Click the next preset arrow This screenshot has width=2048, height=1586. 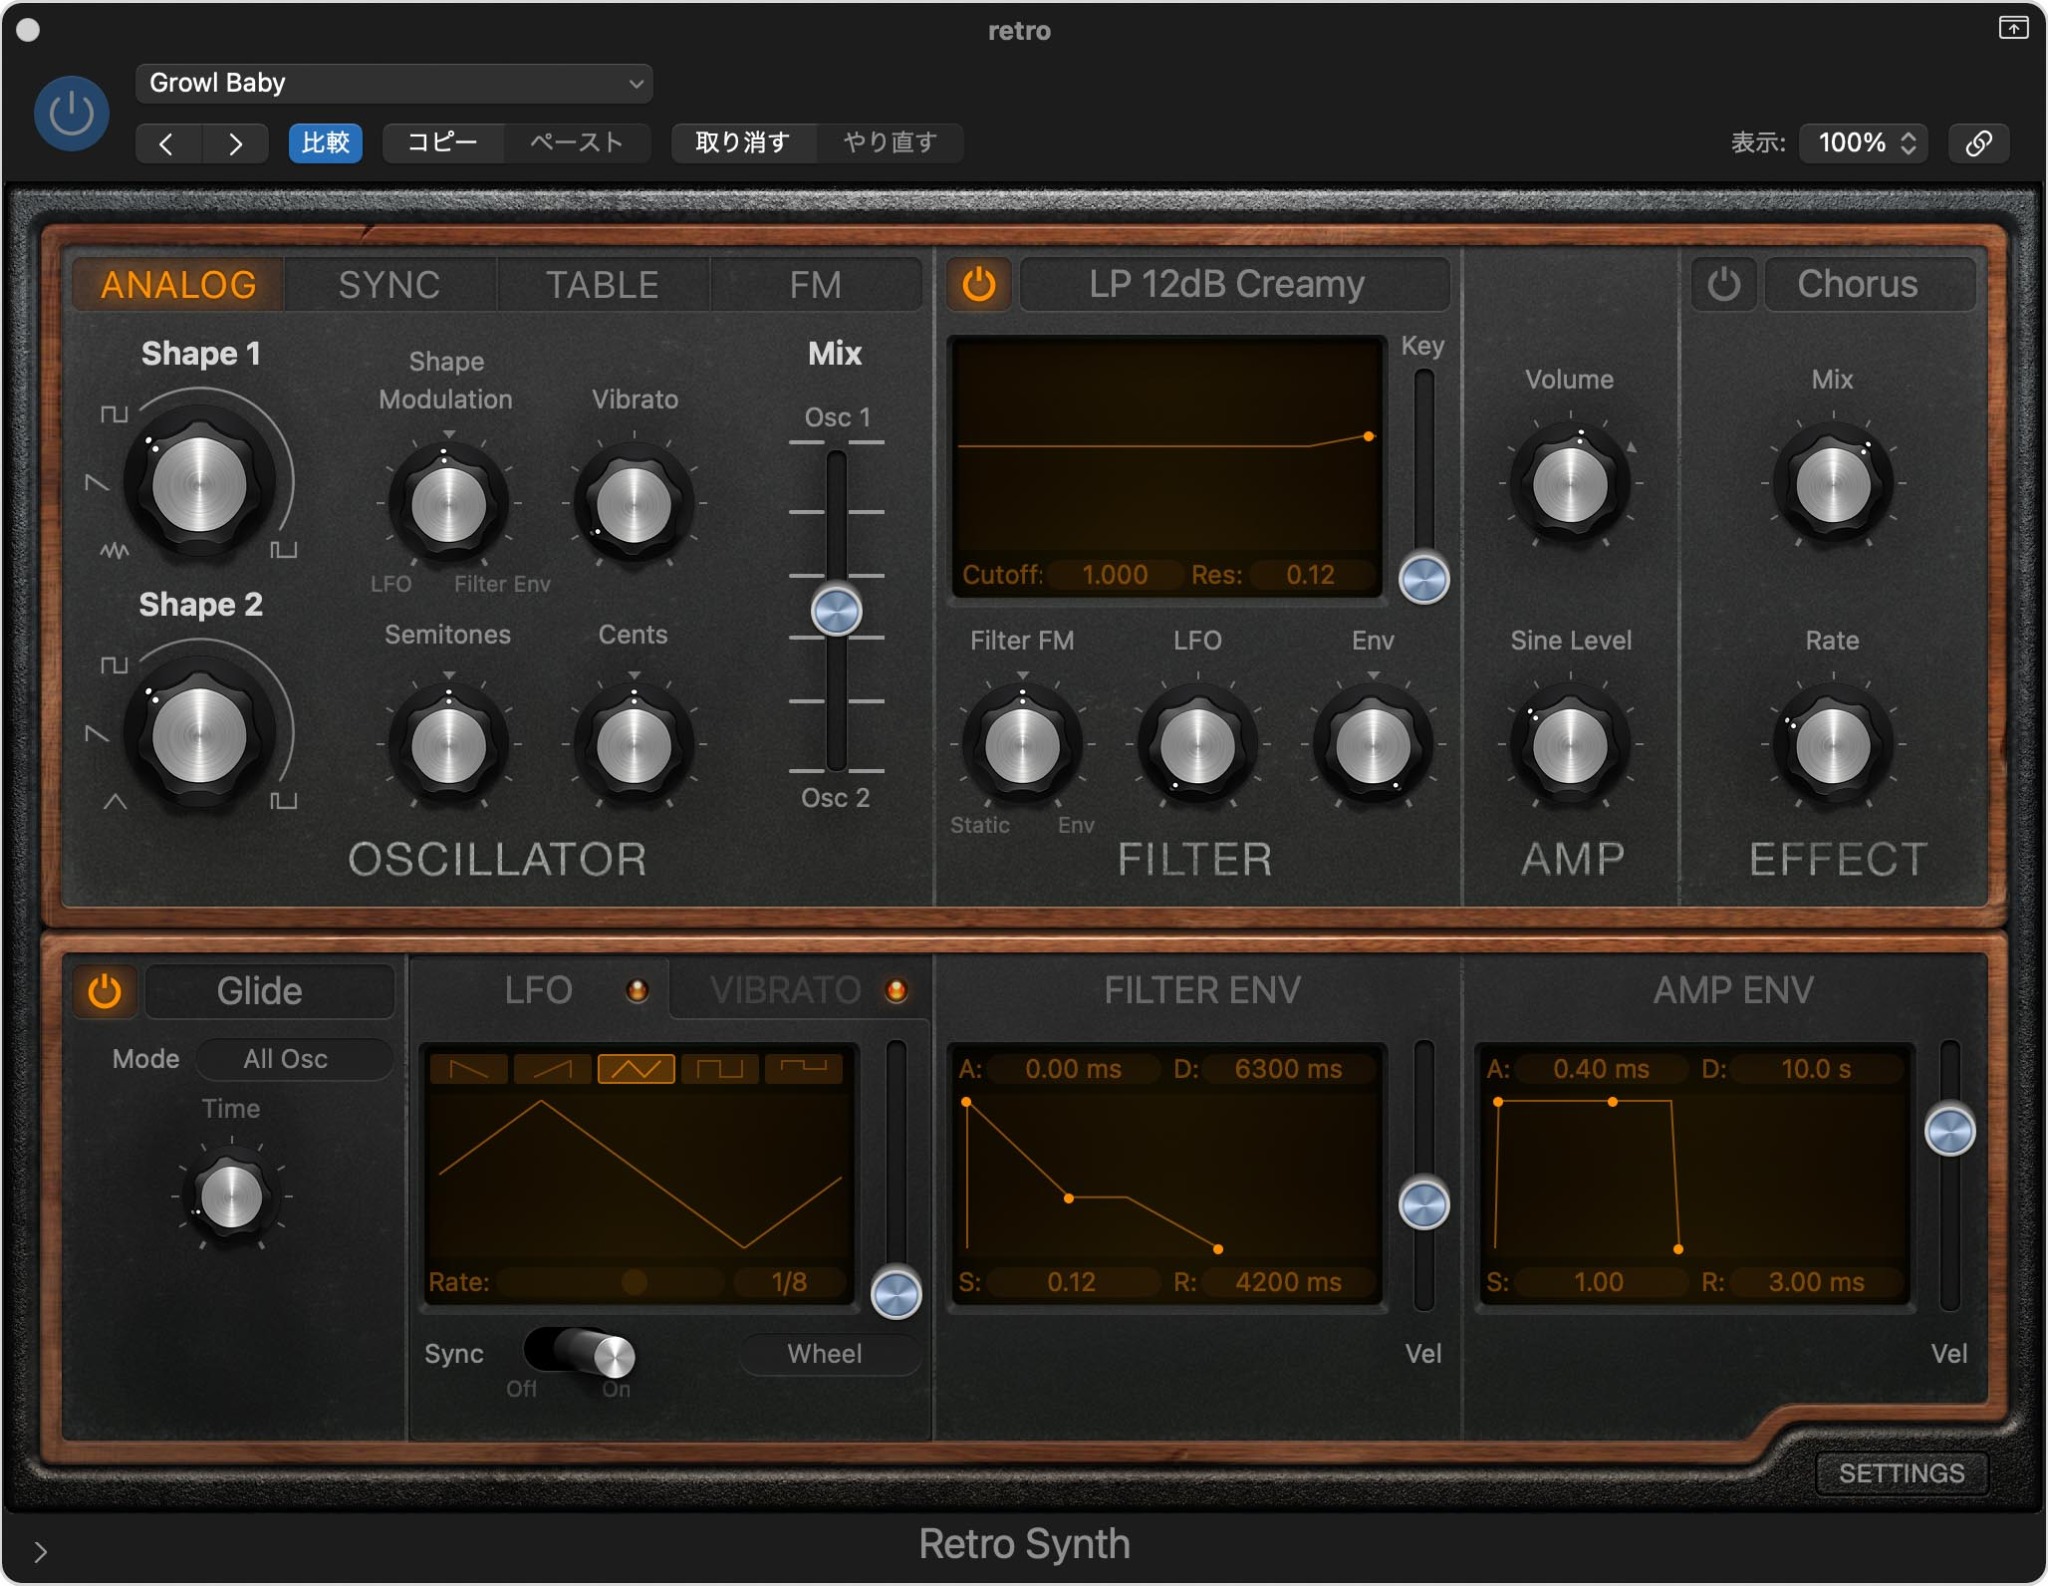235,143
